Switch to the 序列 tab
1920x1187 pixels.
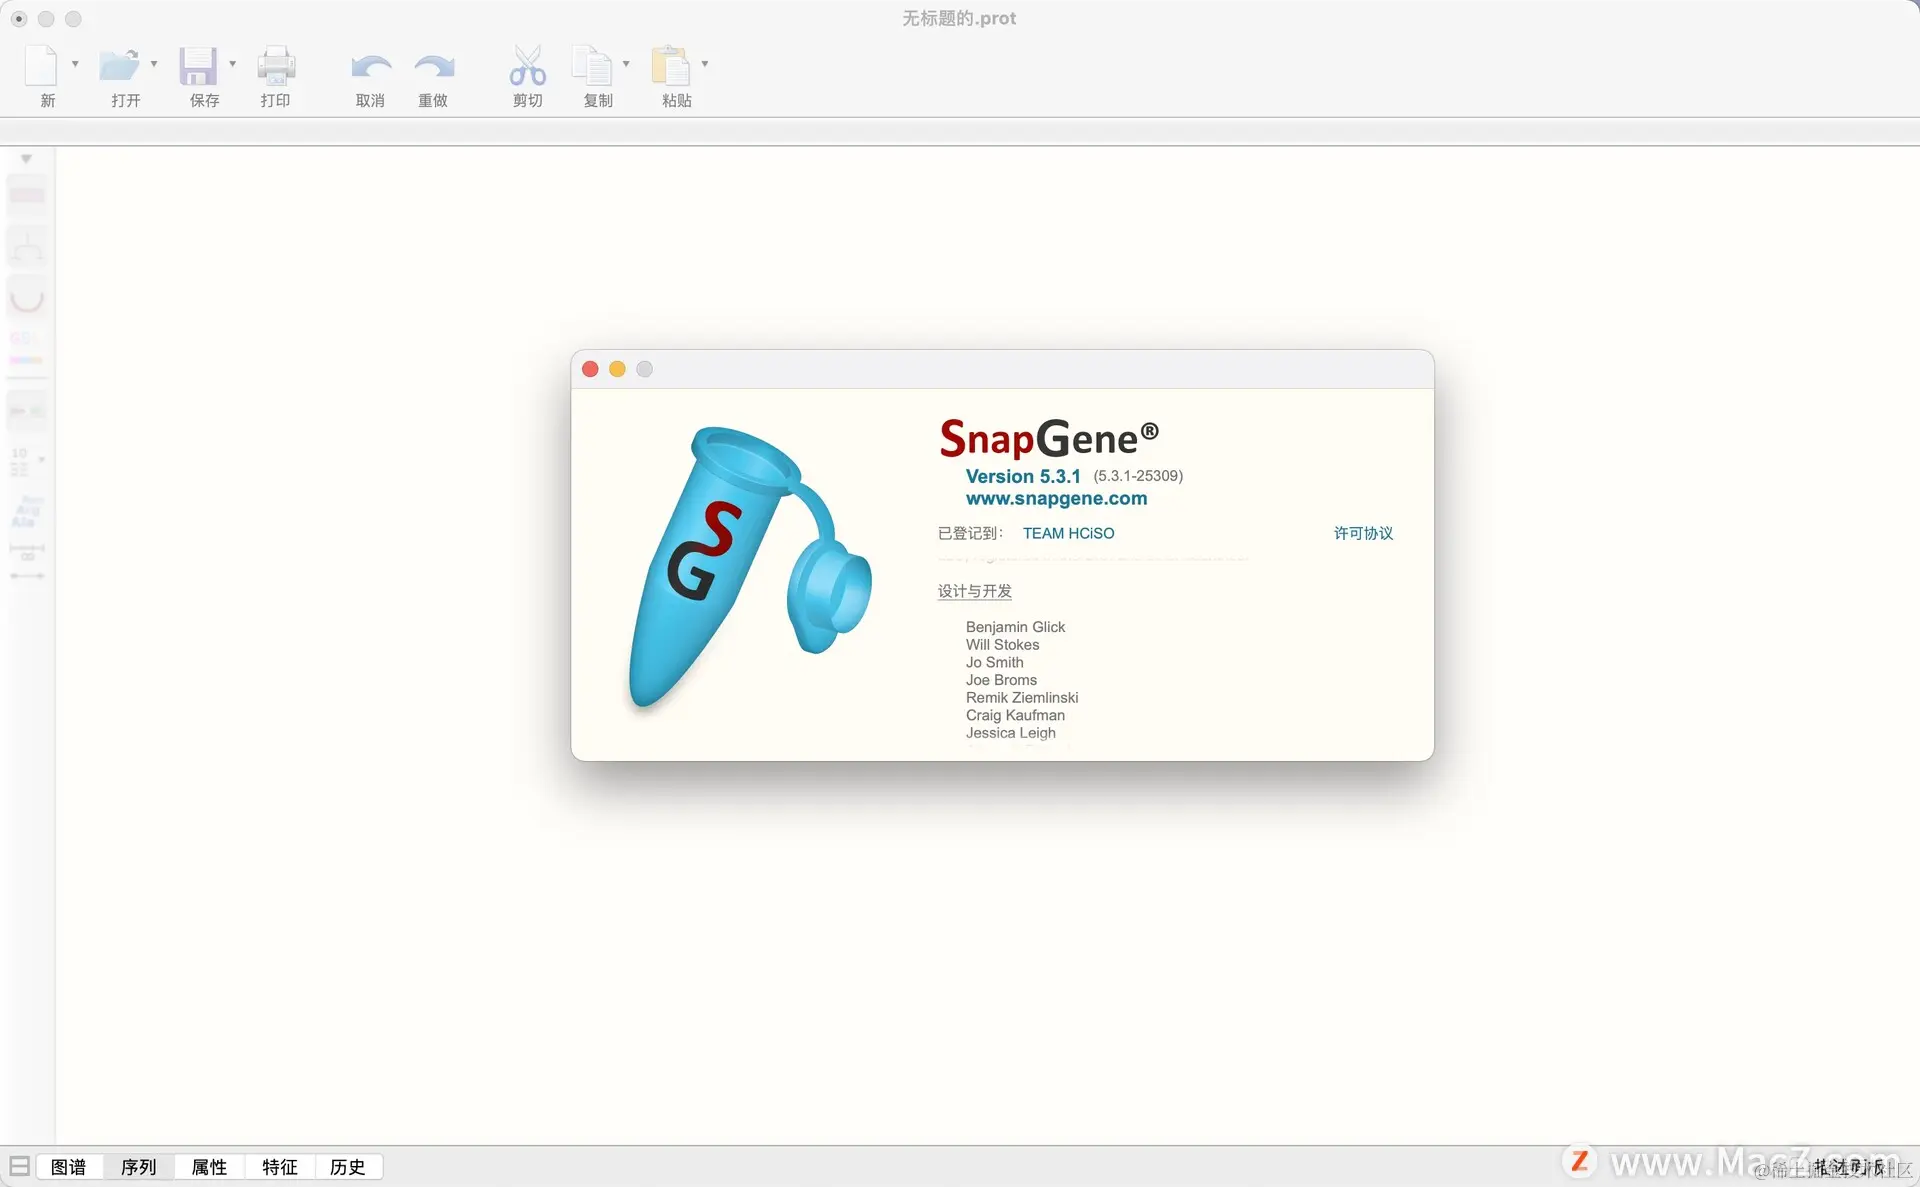point(138,1167)
